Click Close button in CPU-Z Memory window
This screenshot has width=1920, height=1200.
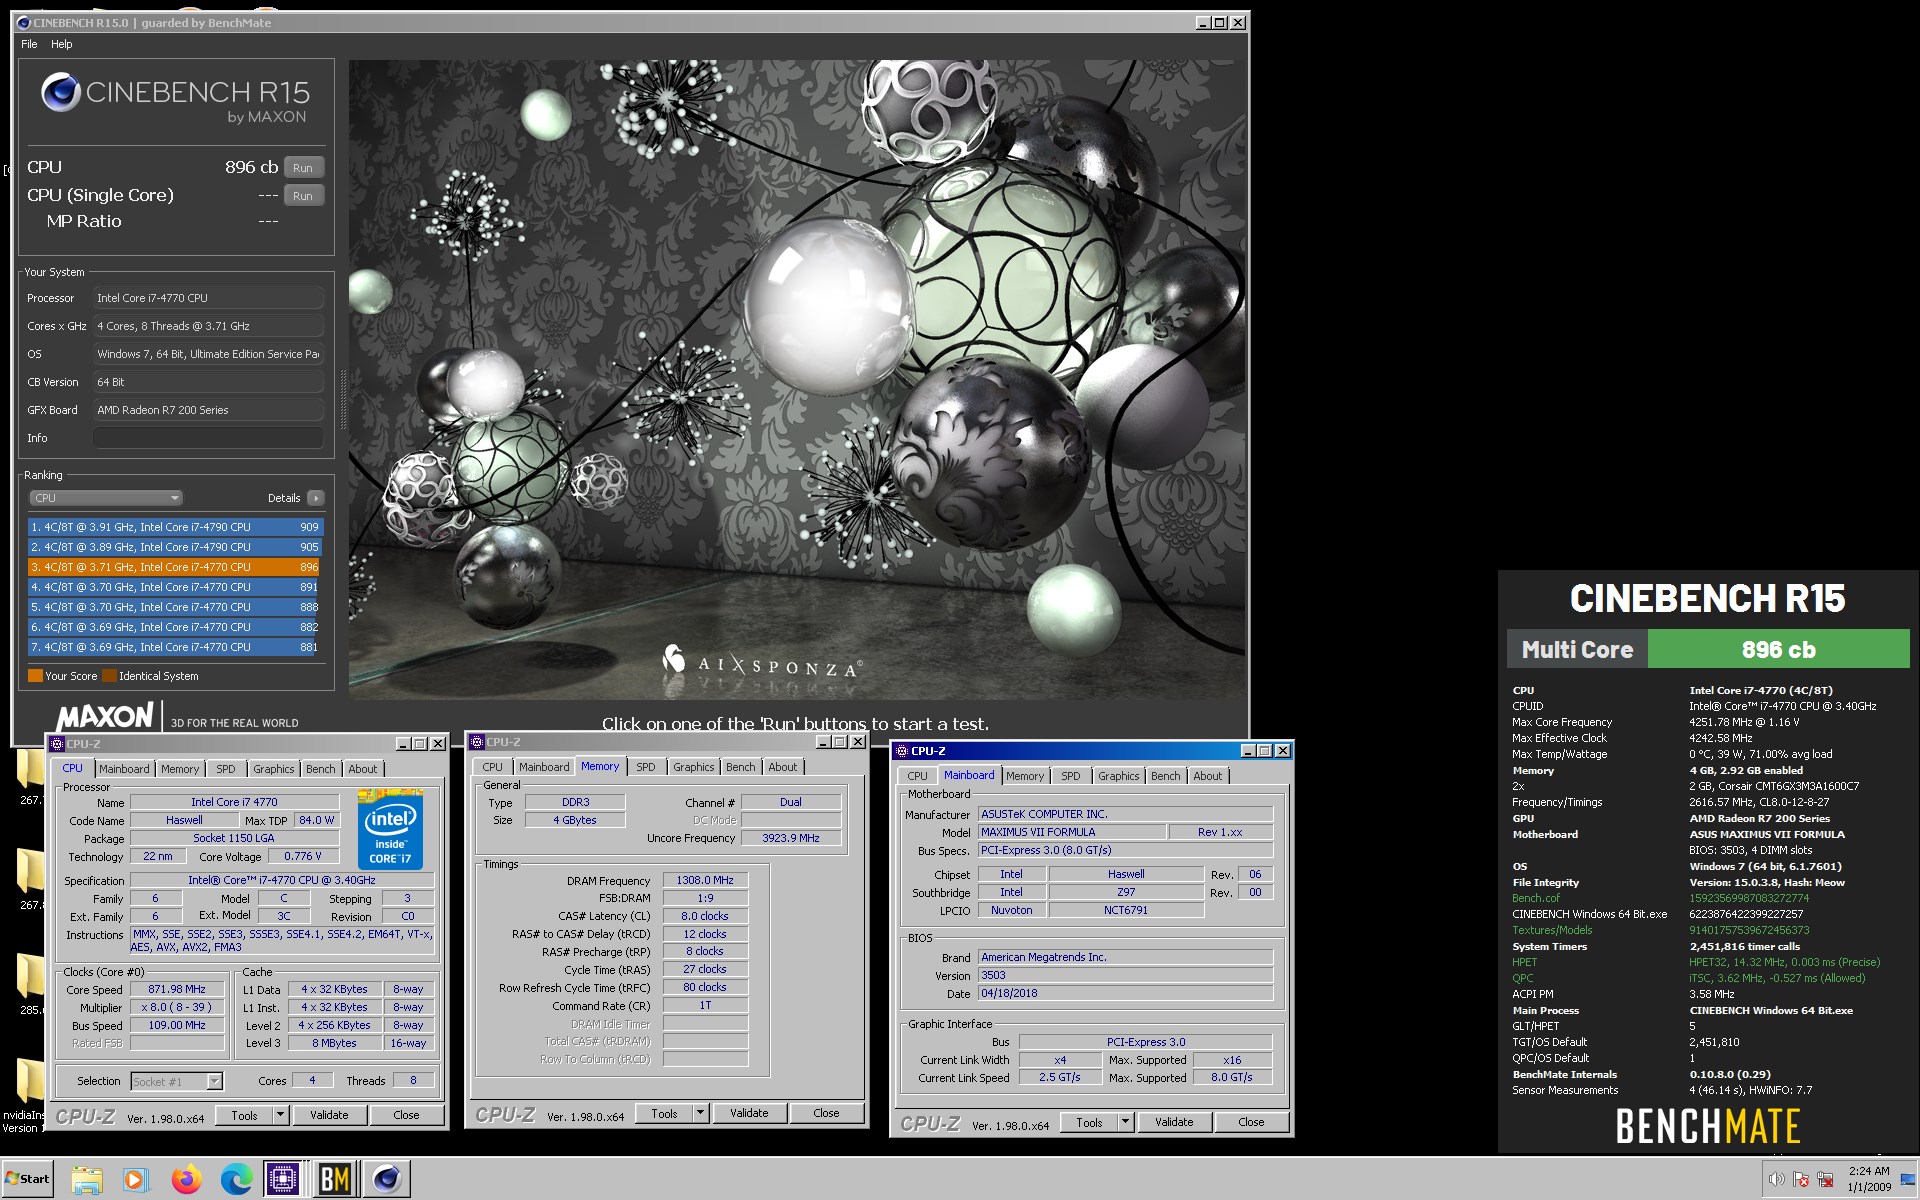(826, 1113)
